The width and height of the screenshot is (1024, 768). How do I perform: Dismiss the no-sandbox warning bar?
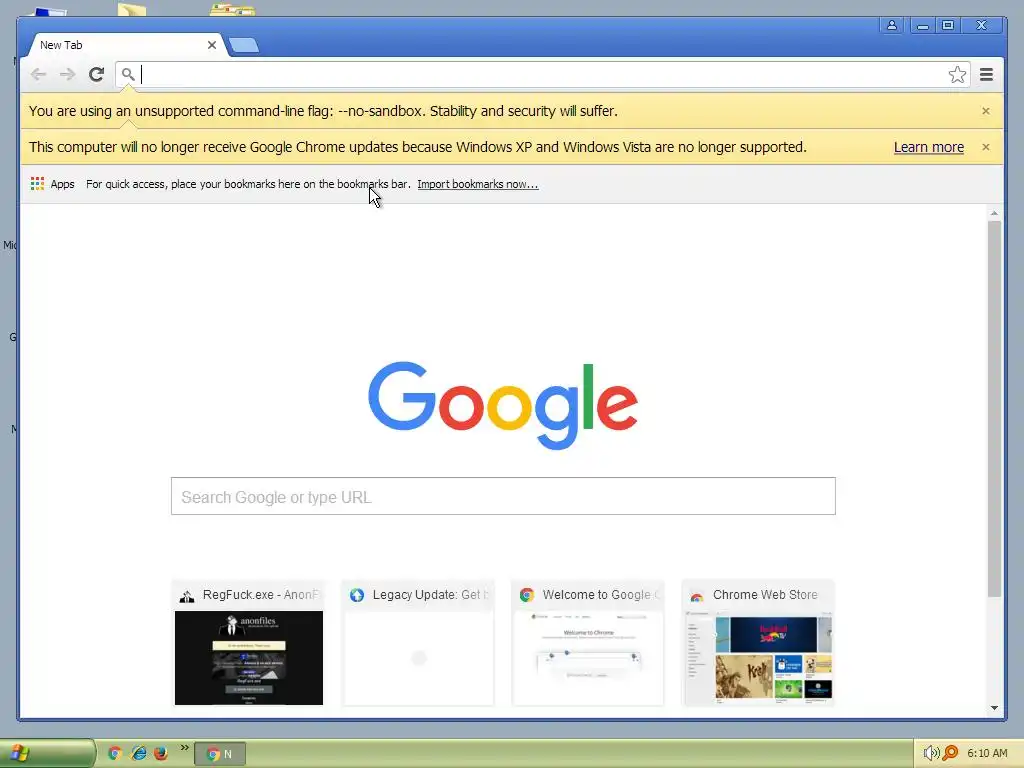pyautogui.click(x=985, y=111)
